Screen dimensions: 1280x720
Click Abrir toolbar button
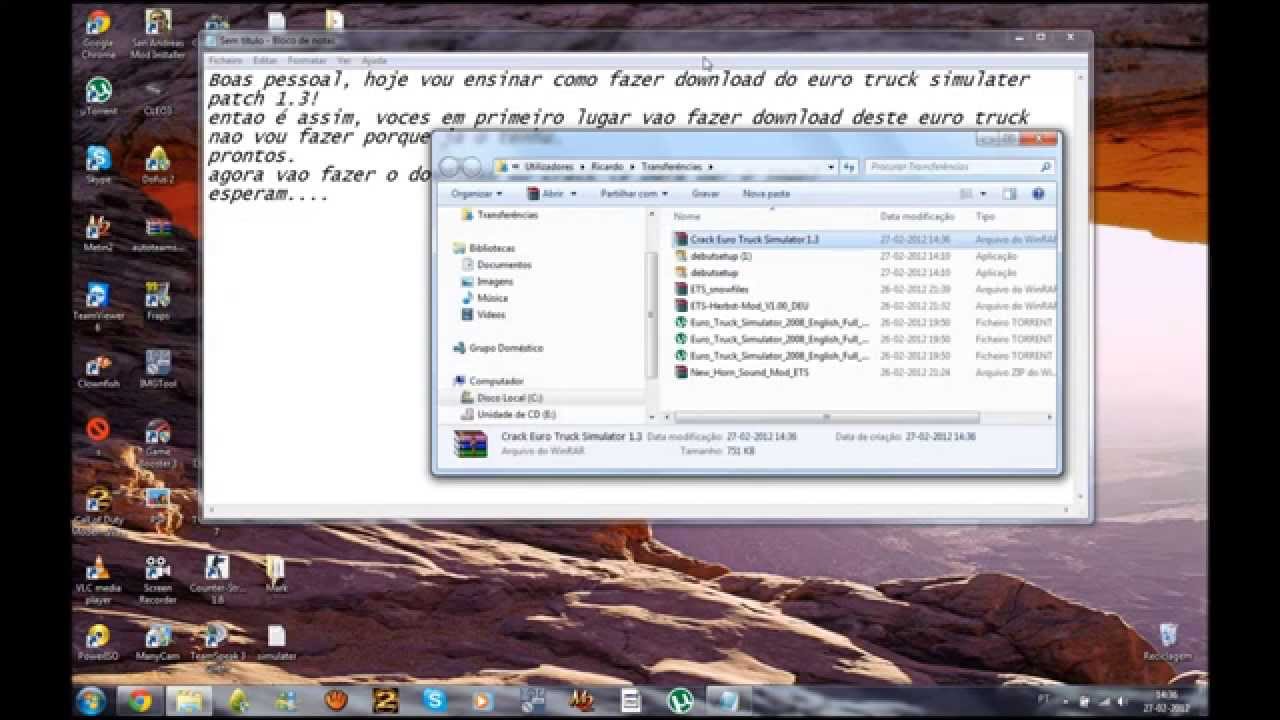click(546, 194)
